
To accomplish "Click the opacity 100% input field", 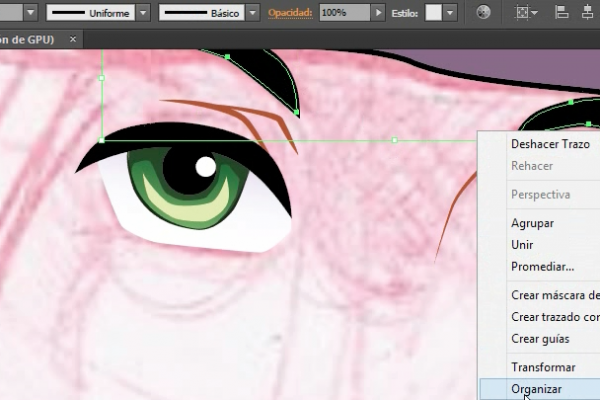I will tap(343, 14).
